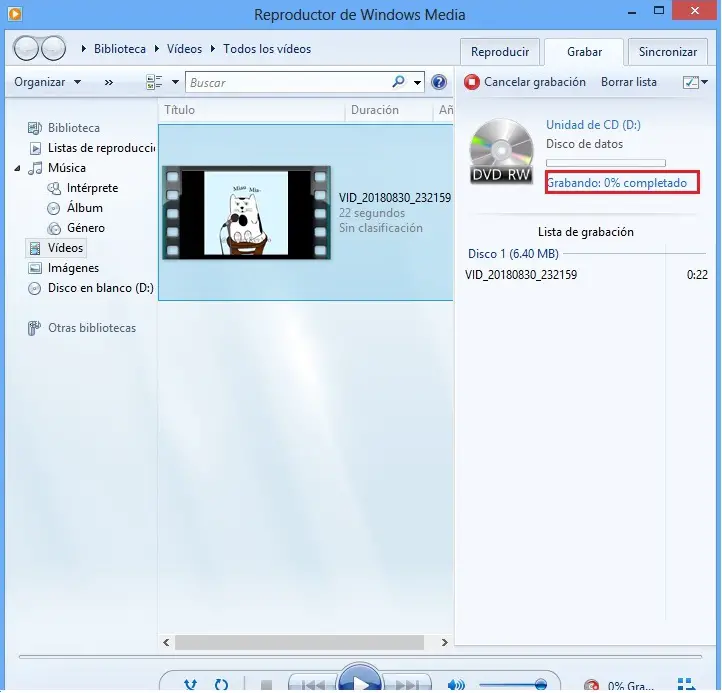722x693 pixels.
Task: Adjust the volume slider
Action: (x=512, y=685)
